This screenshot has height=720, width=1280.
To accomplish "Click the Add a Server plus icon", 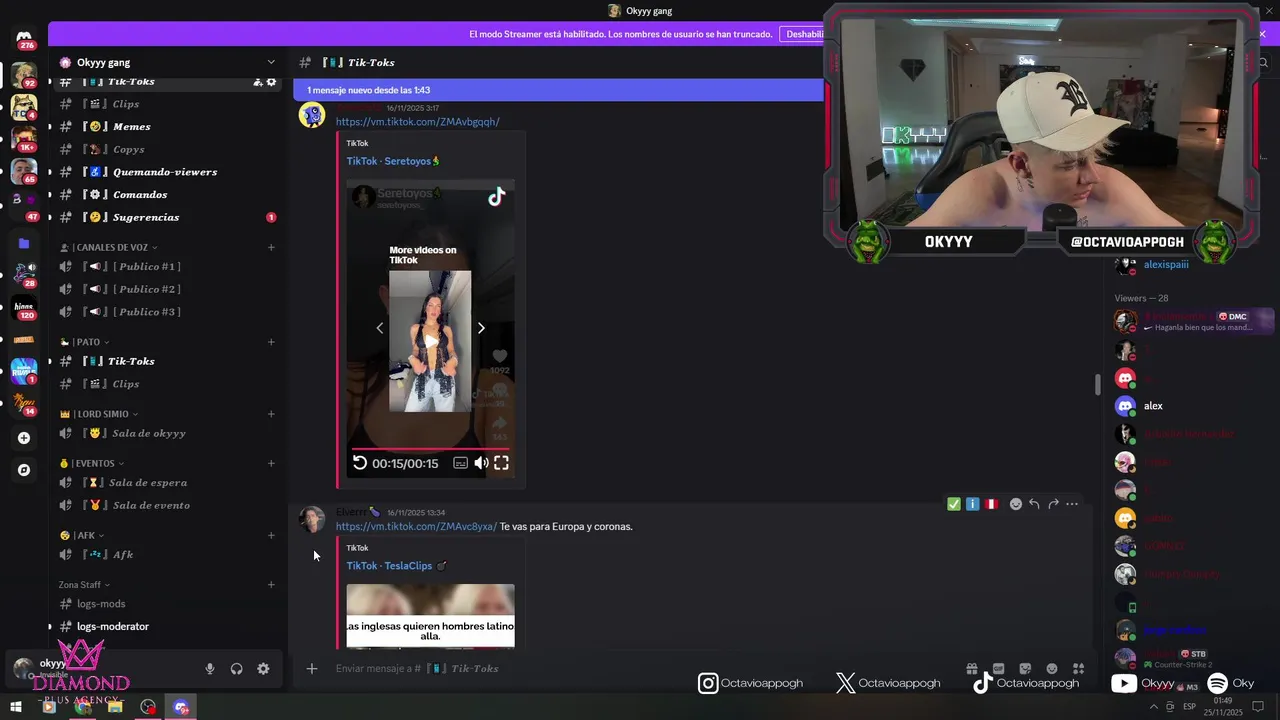I will [24, 438].
